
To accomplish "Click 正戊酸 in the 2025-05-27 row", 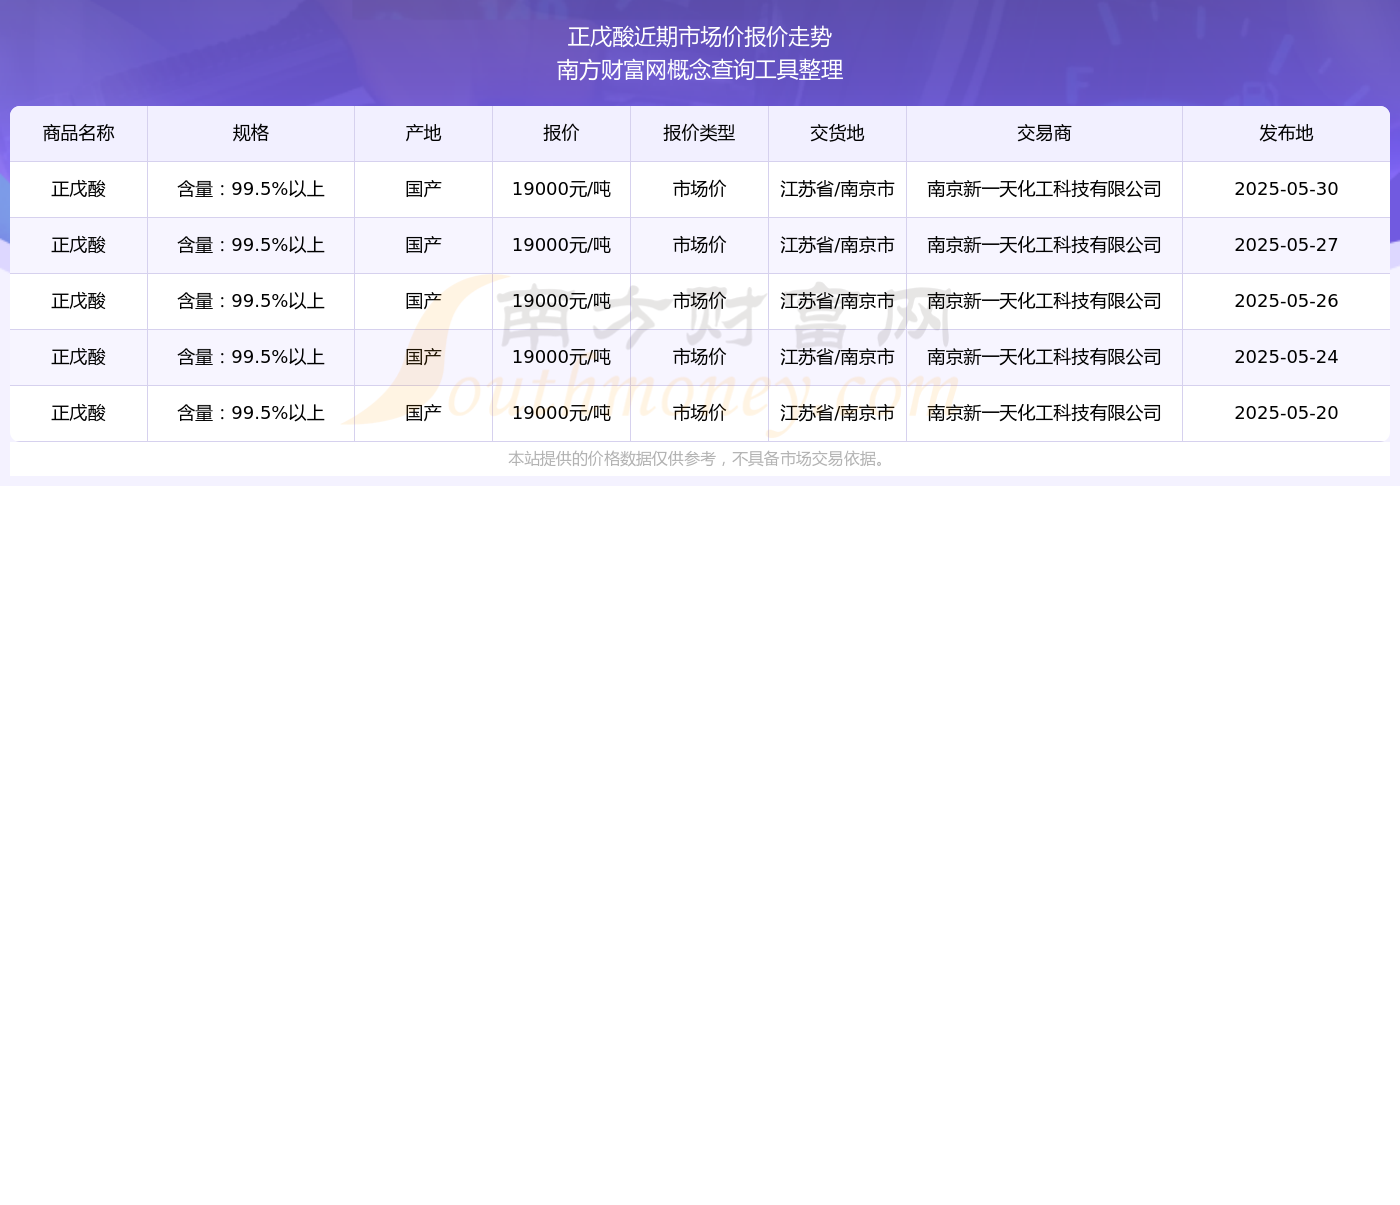I will 79,245.
